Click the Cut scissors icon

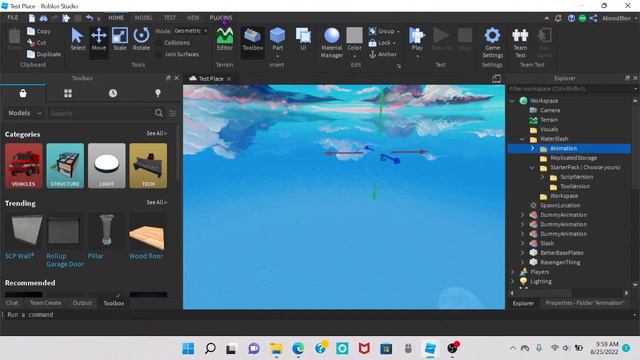(x=31, y=42)
